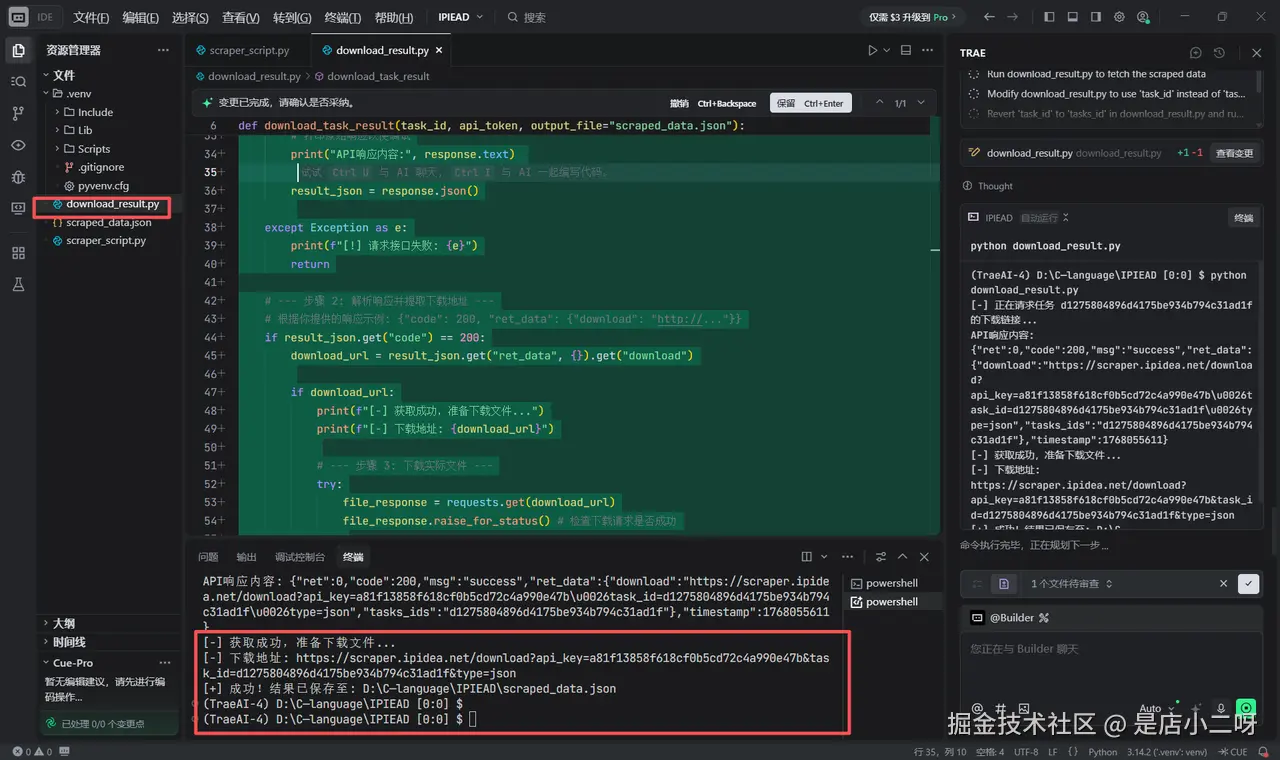The height and width of the screenshot is (760, 1280).
Task: Toggle the task list view icon
Action: tap(977, 583)
